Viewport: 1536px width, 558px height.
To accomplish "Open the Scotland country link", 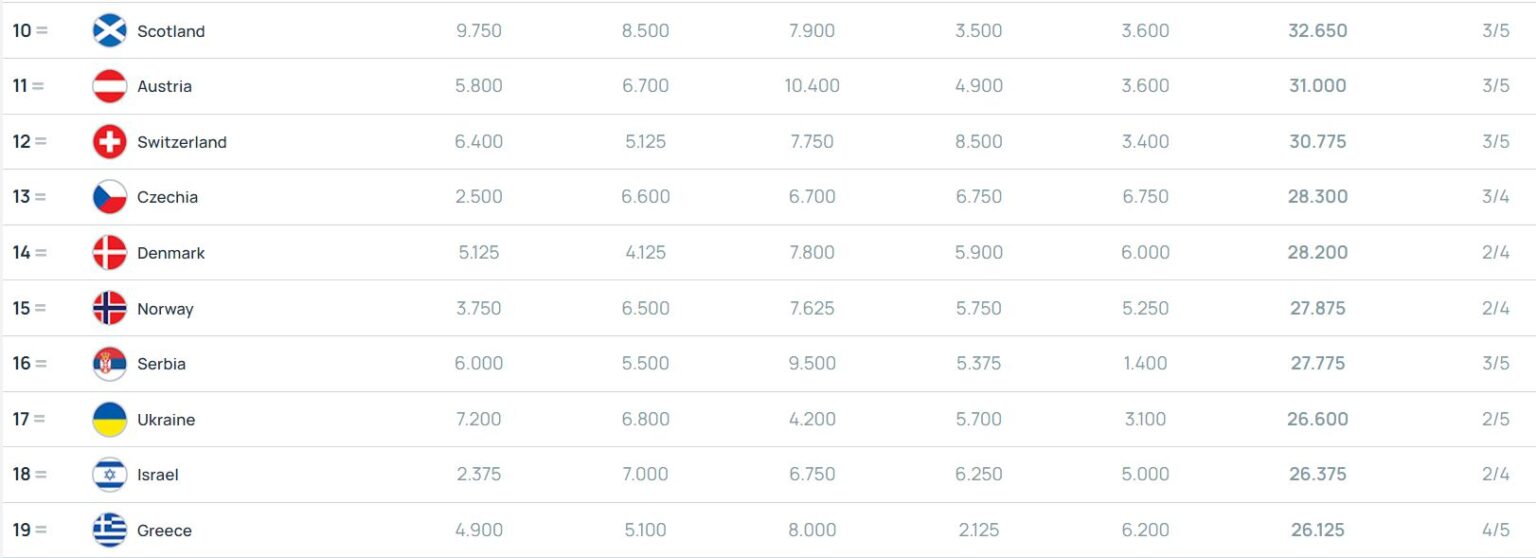I will 171,31.
